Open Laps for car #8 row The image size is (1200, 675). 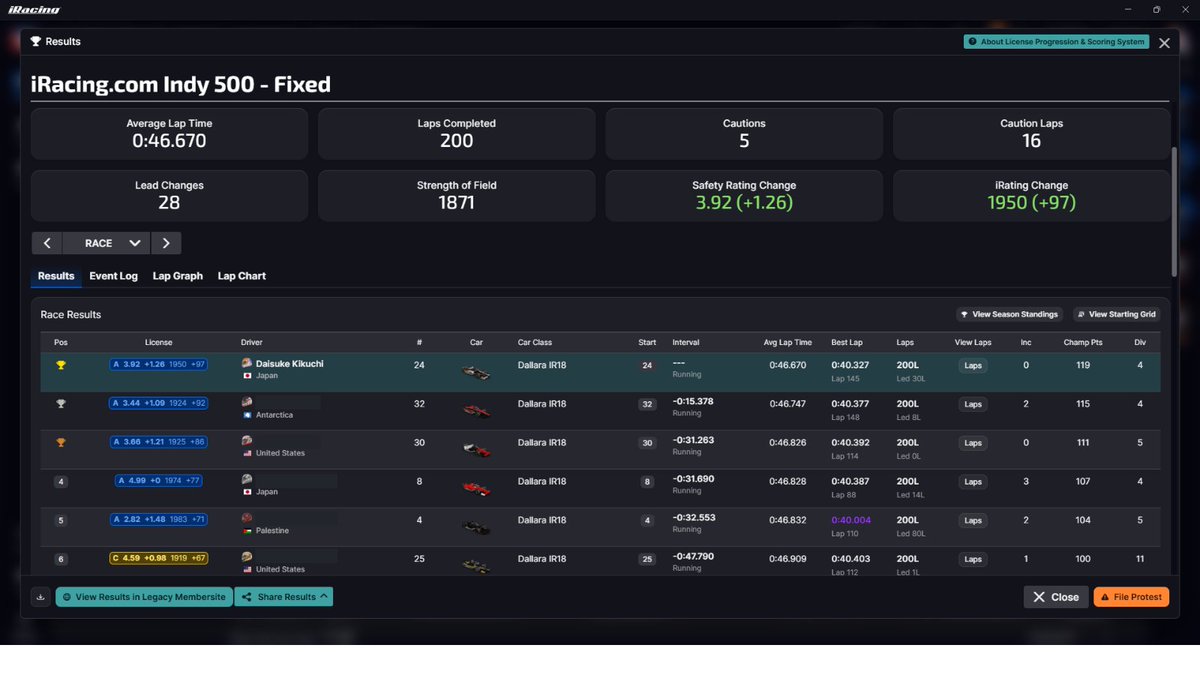(973, 482)
